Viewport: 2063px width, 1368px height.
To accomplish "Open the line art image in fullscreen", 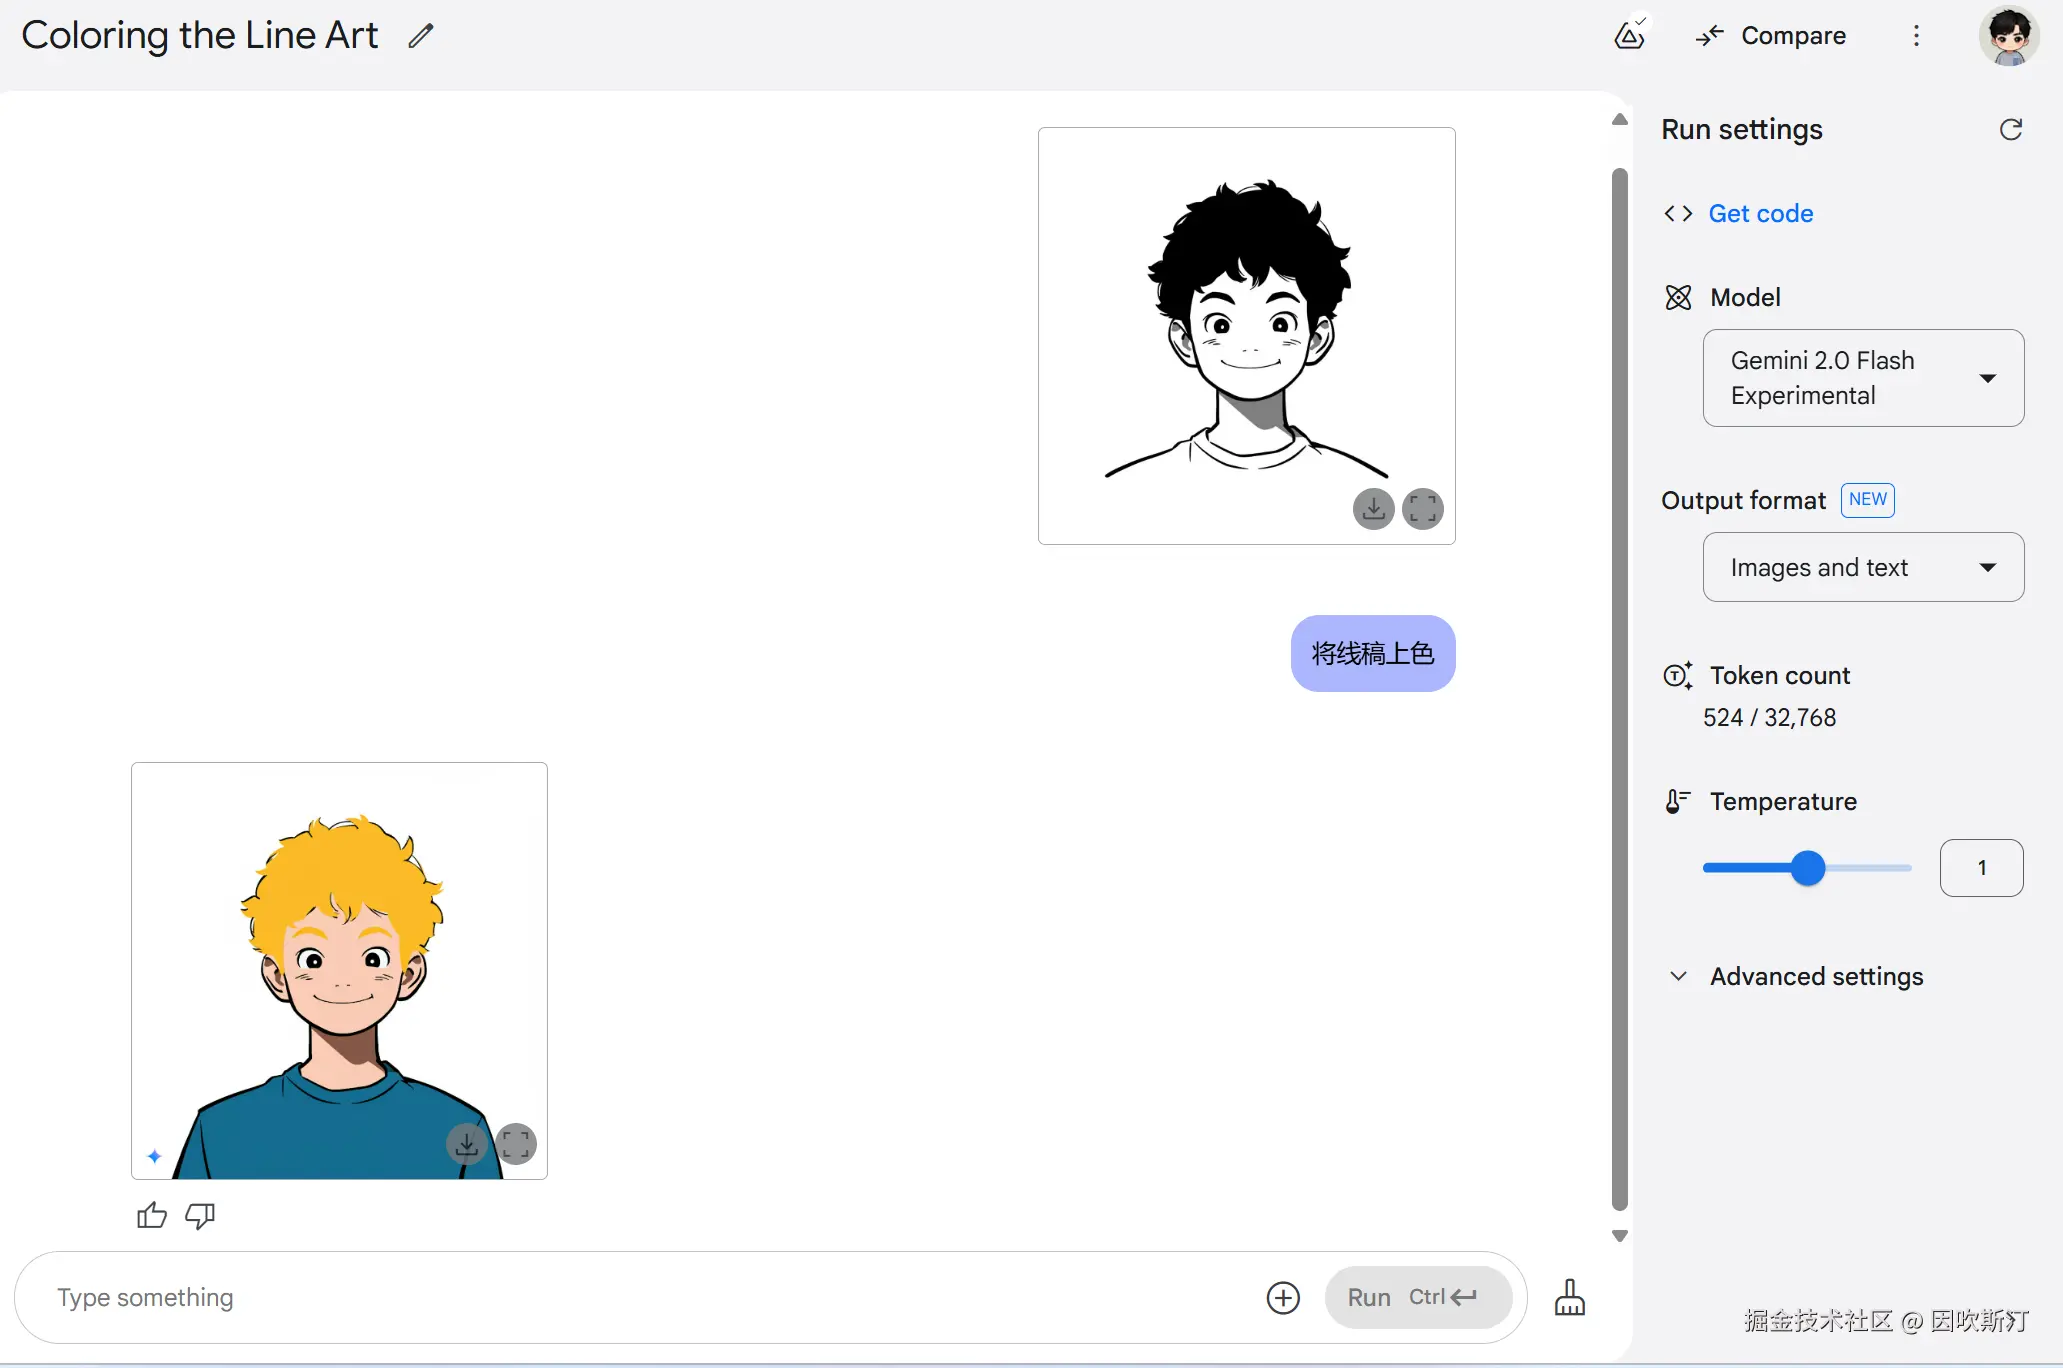I will click(x=1422, y=509).
